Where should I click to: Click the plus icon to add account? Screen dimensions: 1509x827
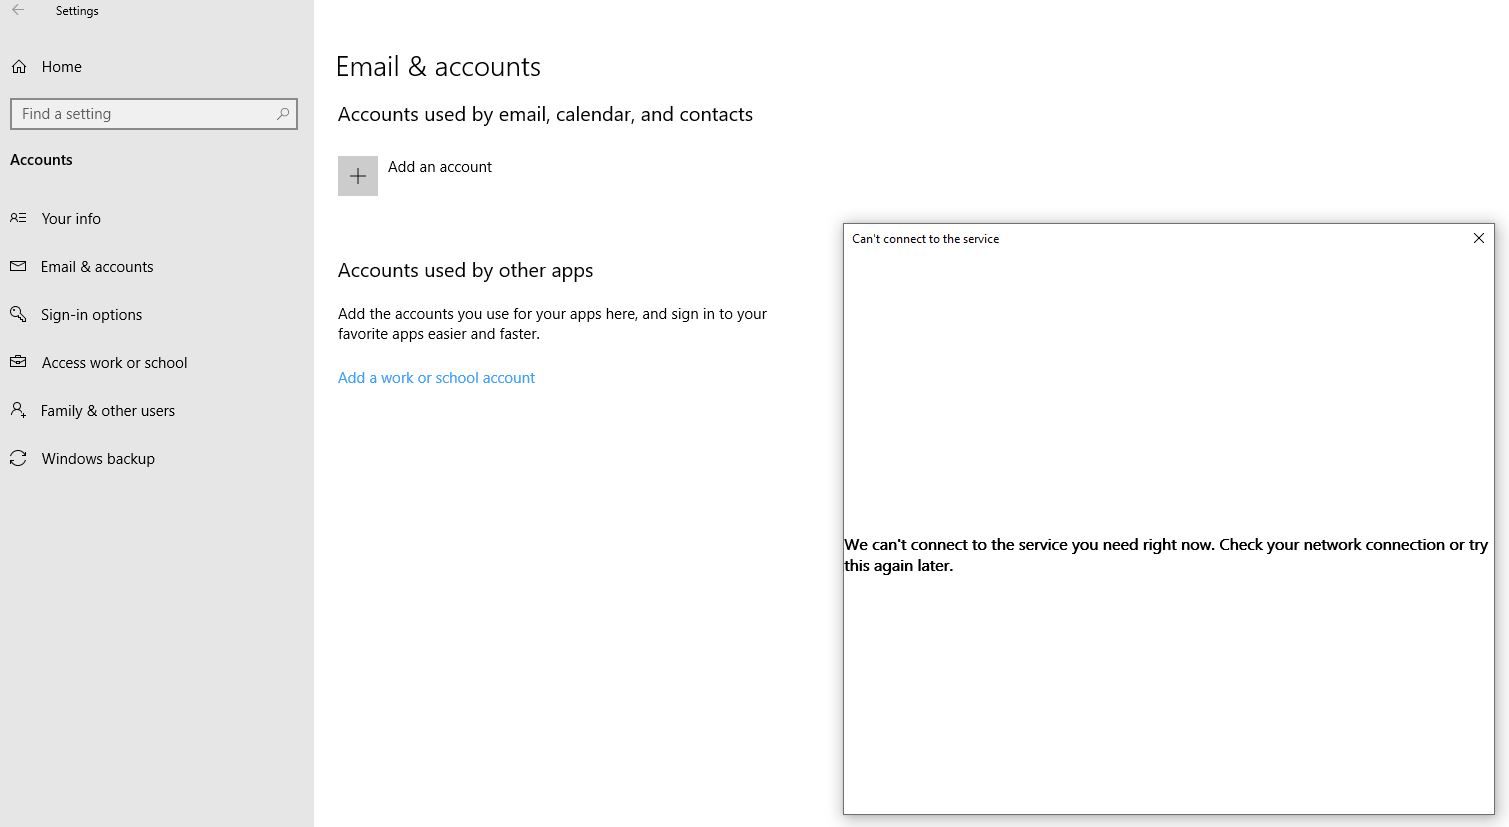point(358,176)
